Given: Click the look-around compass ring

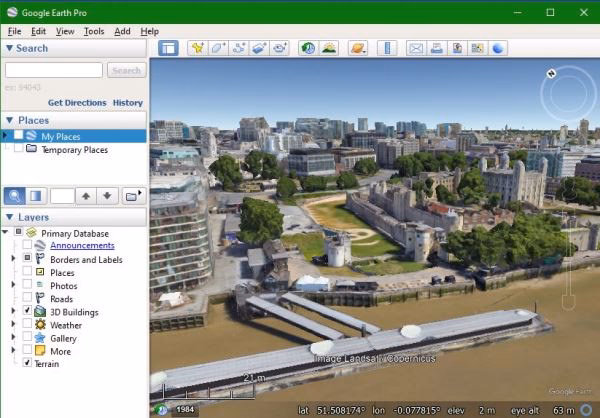Looking at the screenshot, I should tap(568, 94).
